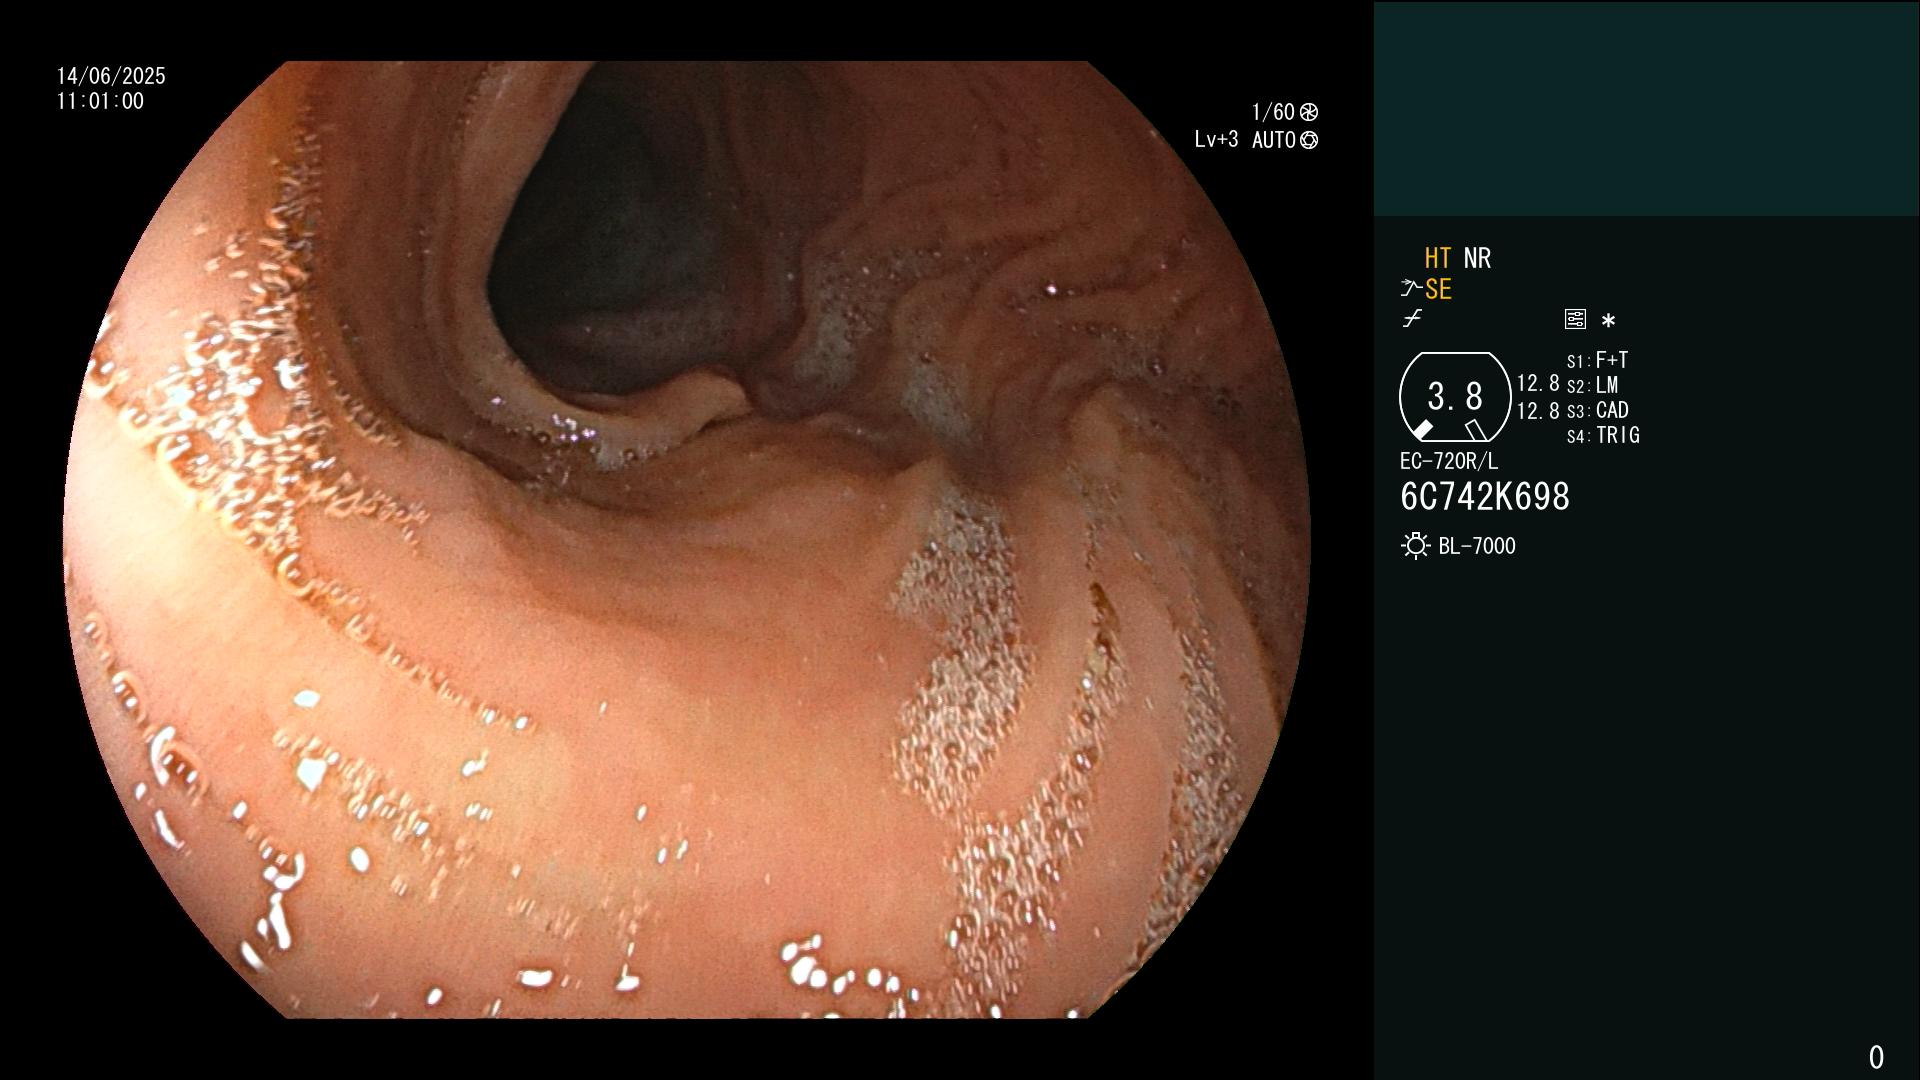This screenshot has width=1920, height=1080.
Task: Click the 1/60 shutter speed value
Action: pyautogui.click(x=1273, y=112)
